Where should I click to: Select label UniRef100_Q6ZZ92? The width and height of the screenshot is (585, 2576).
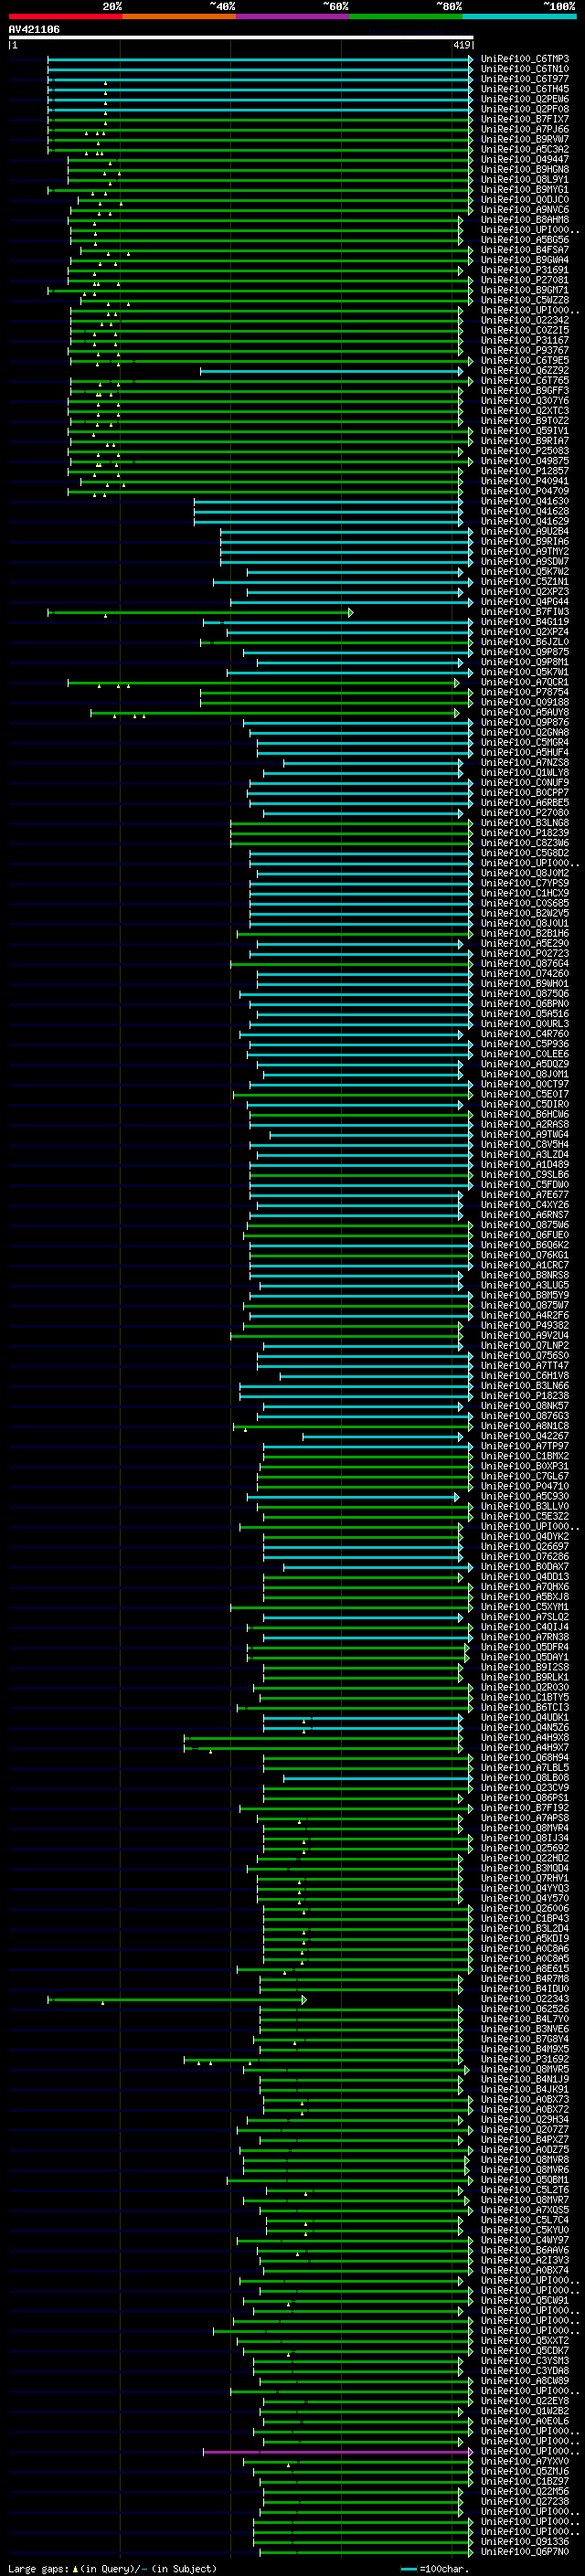(x=525, y=370)
